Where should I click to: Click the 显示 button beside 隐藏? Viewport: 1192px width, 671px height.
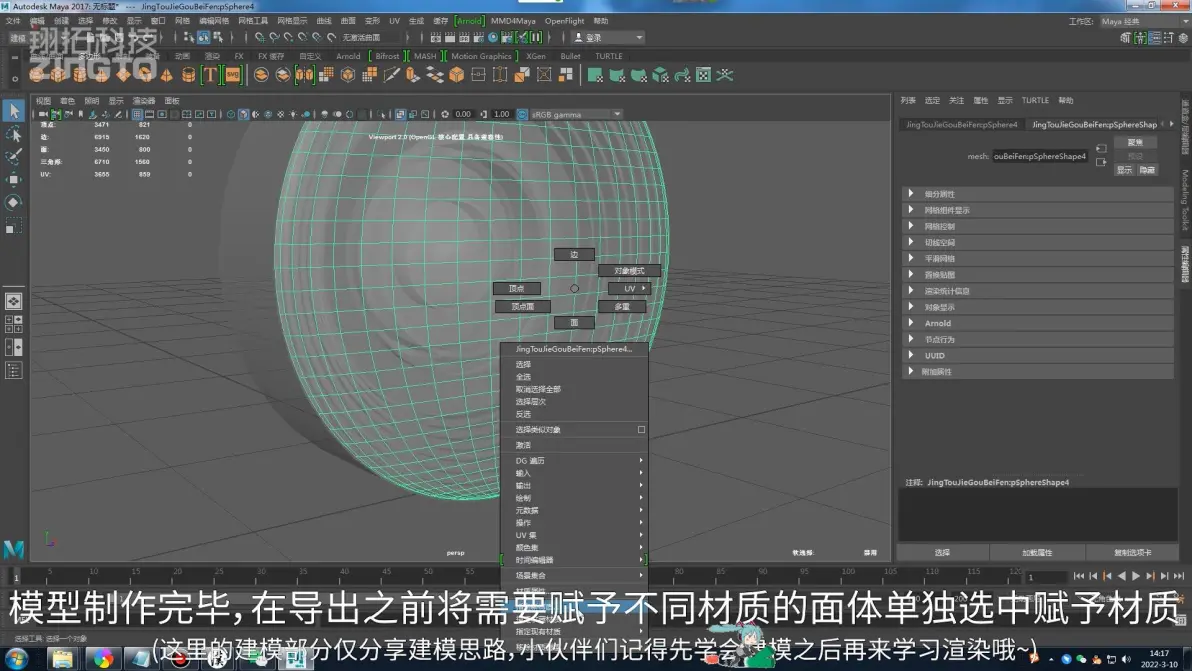[1124, 169]
